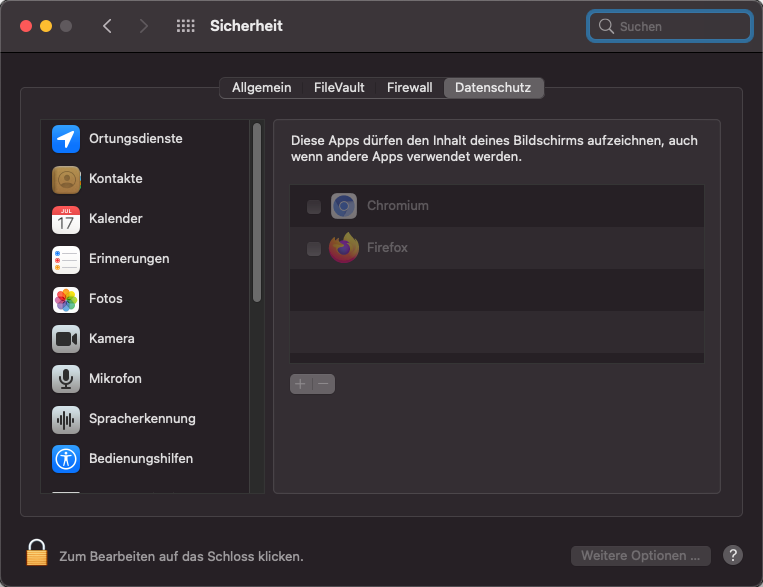Switch to the FileVault tab

coord(339,88)
